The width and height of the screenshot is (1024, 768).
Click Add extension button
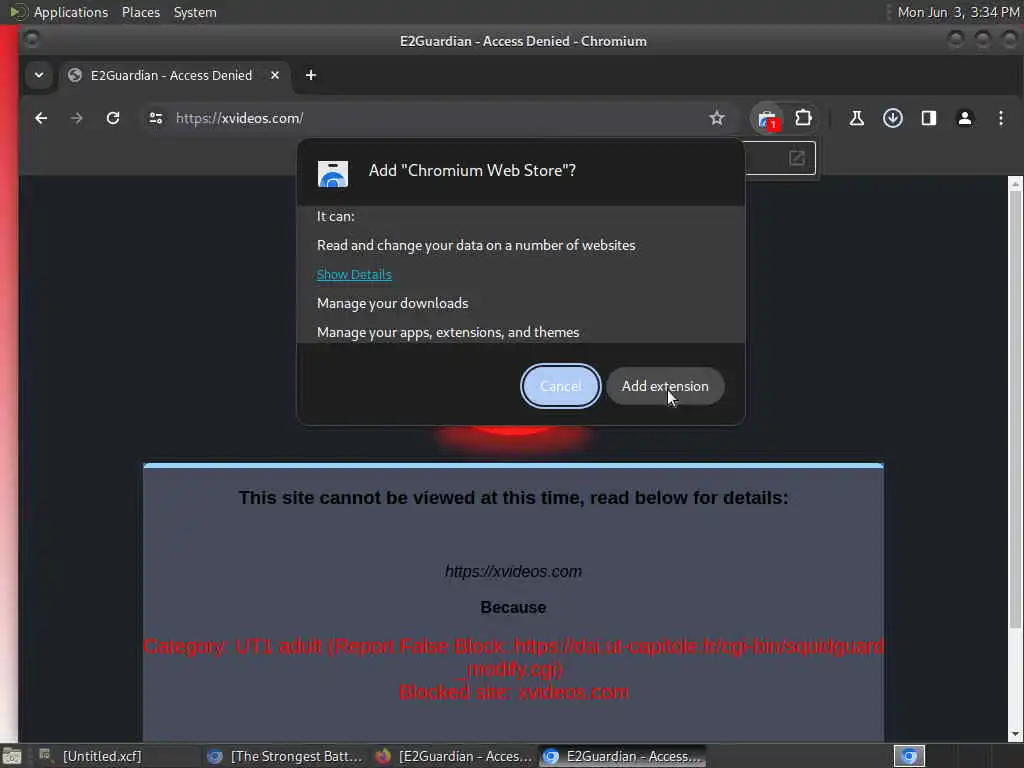665,386
